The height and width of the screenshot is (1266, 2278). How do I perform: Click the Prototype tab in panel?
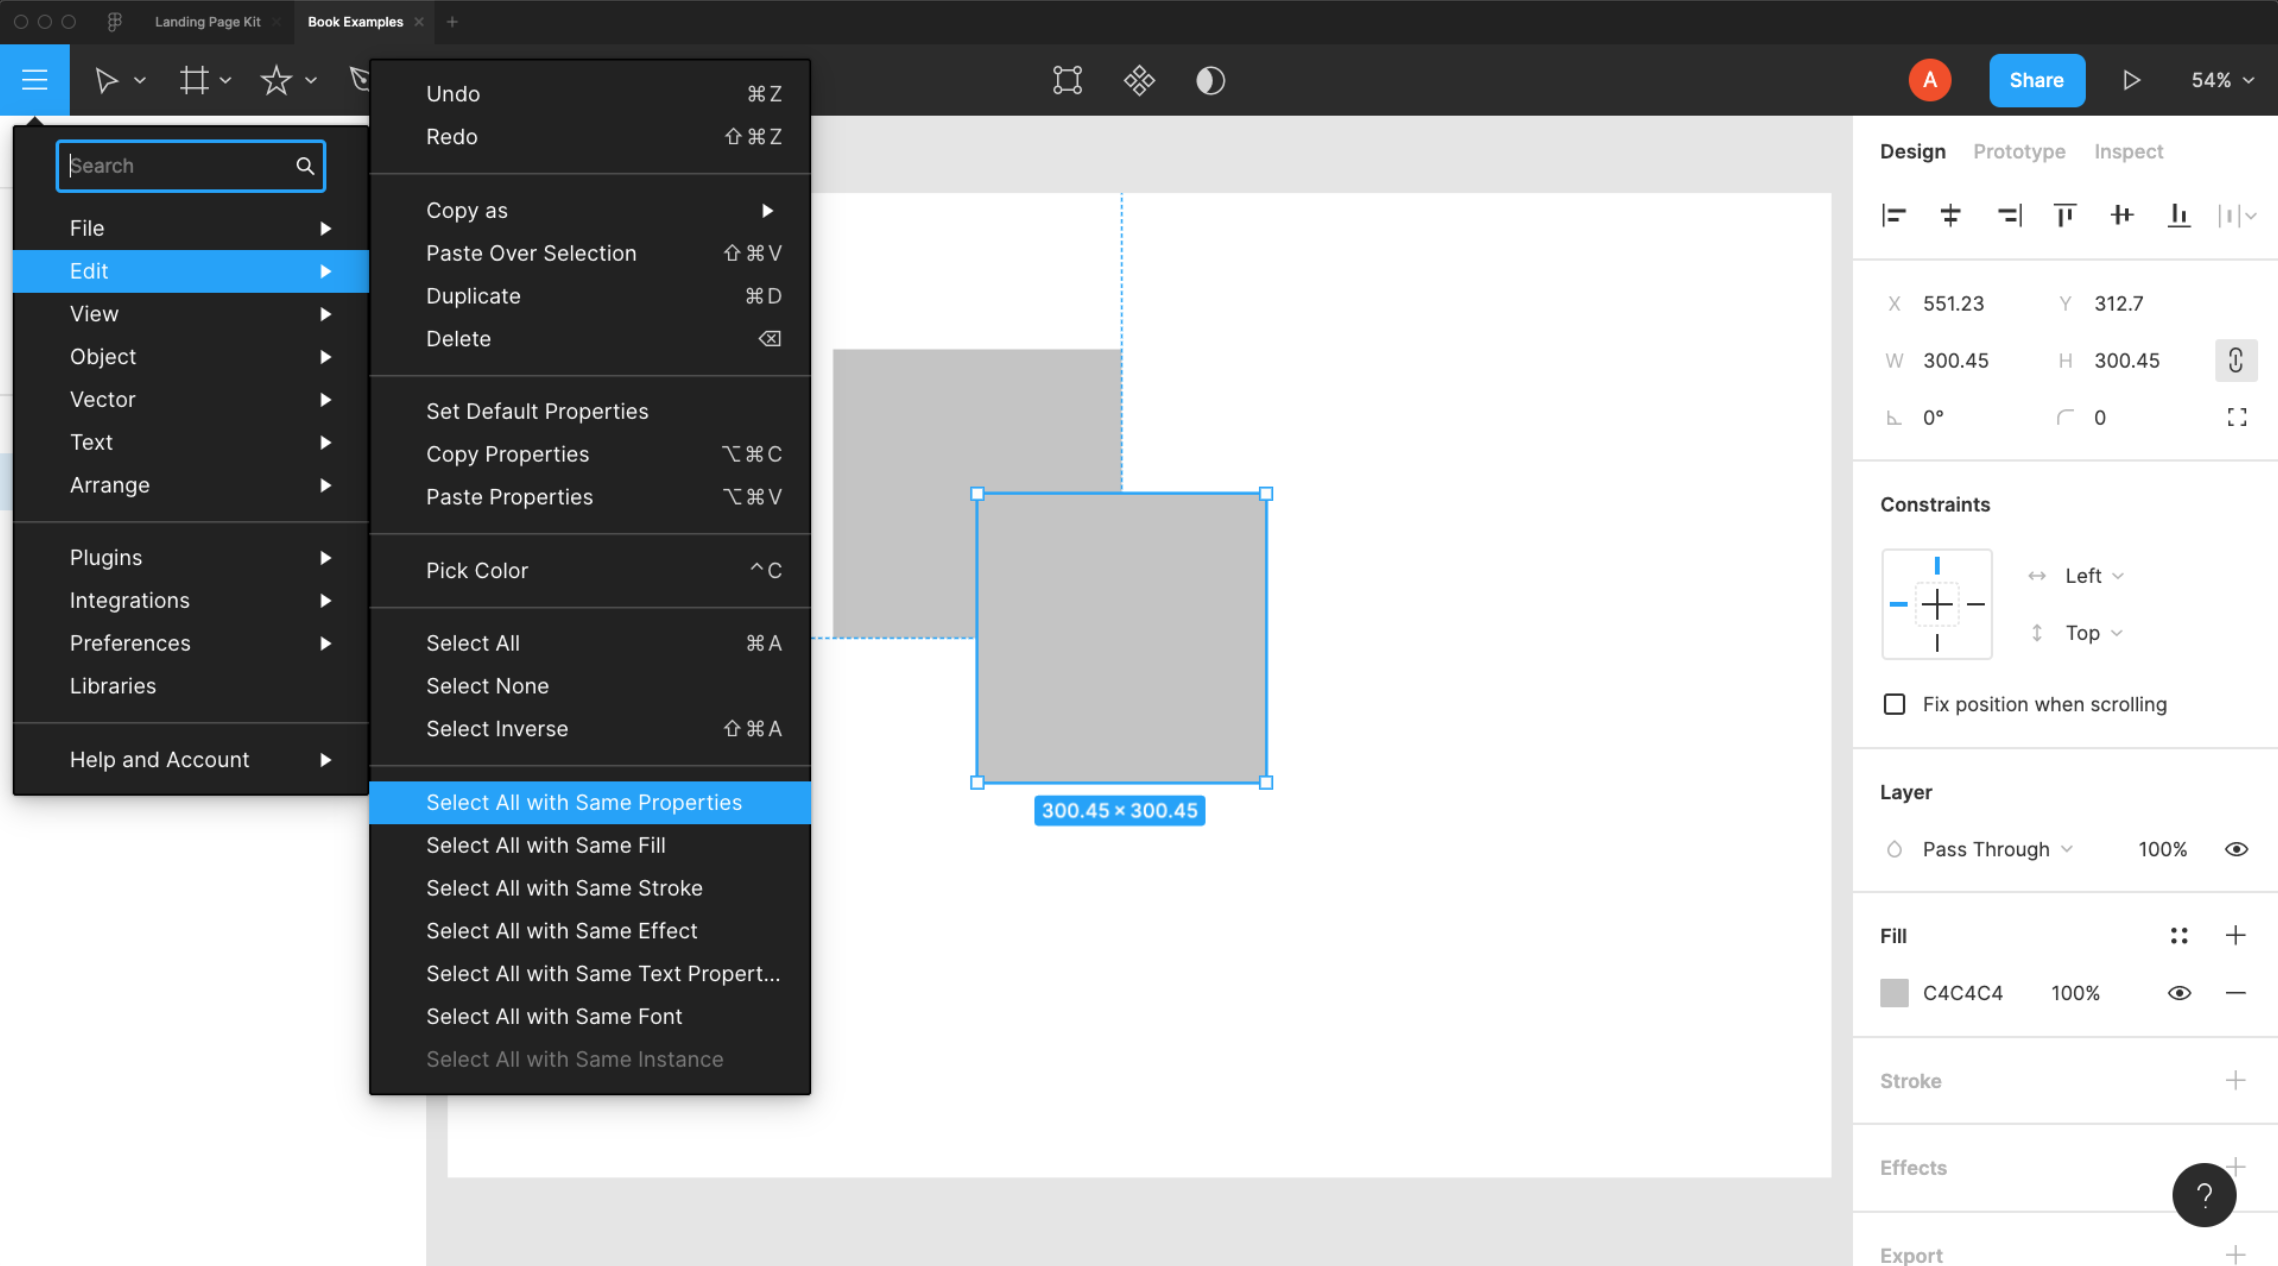(2021, 151)
